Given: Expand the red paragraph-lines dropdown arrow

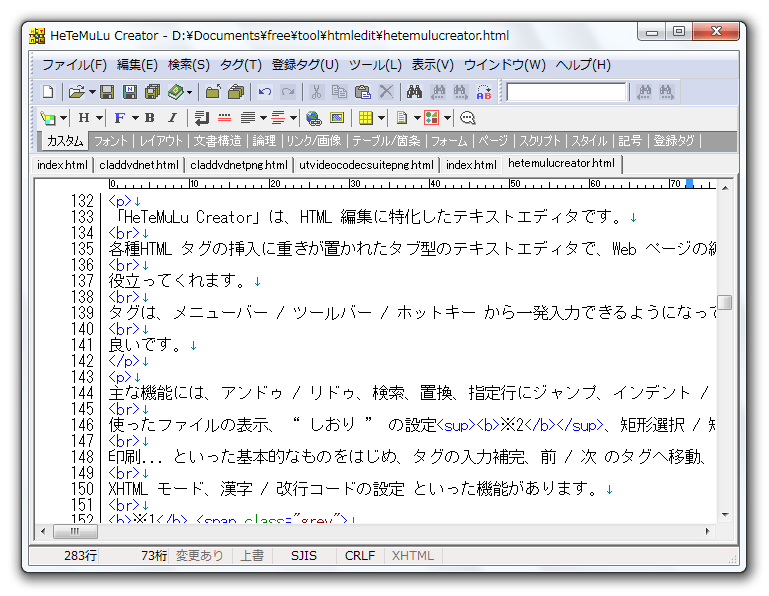Looking at the screenshot, I should pos(293,118).
